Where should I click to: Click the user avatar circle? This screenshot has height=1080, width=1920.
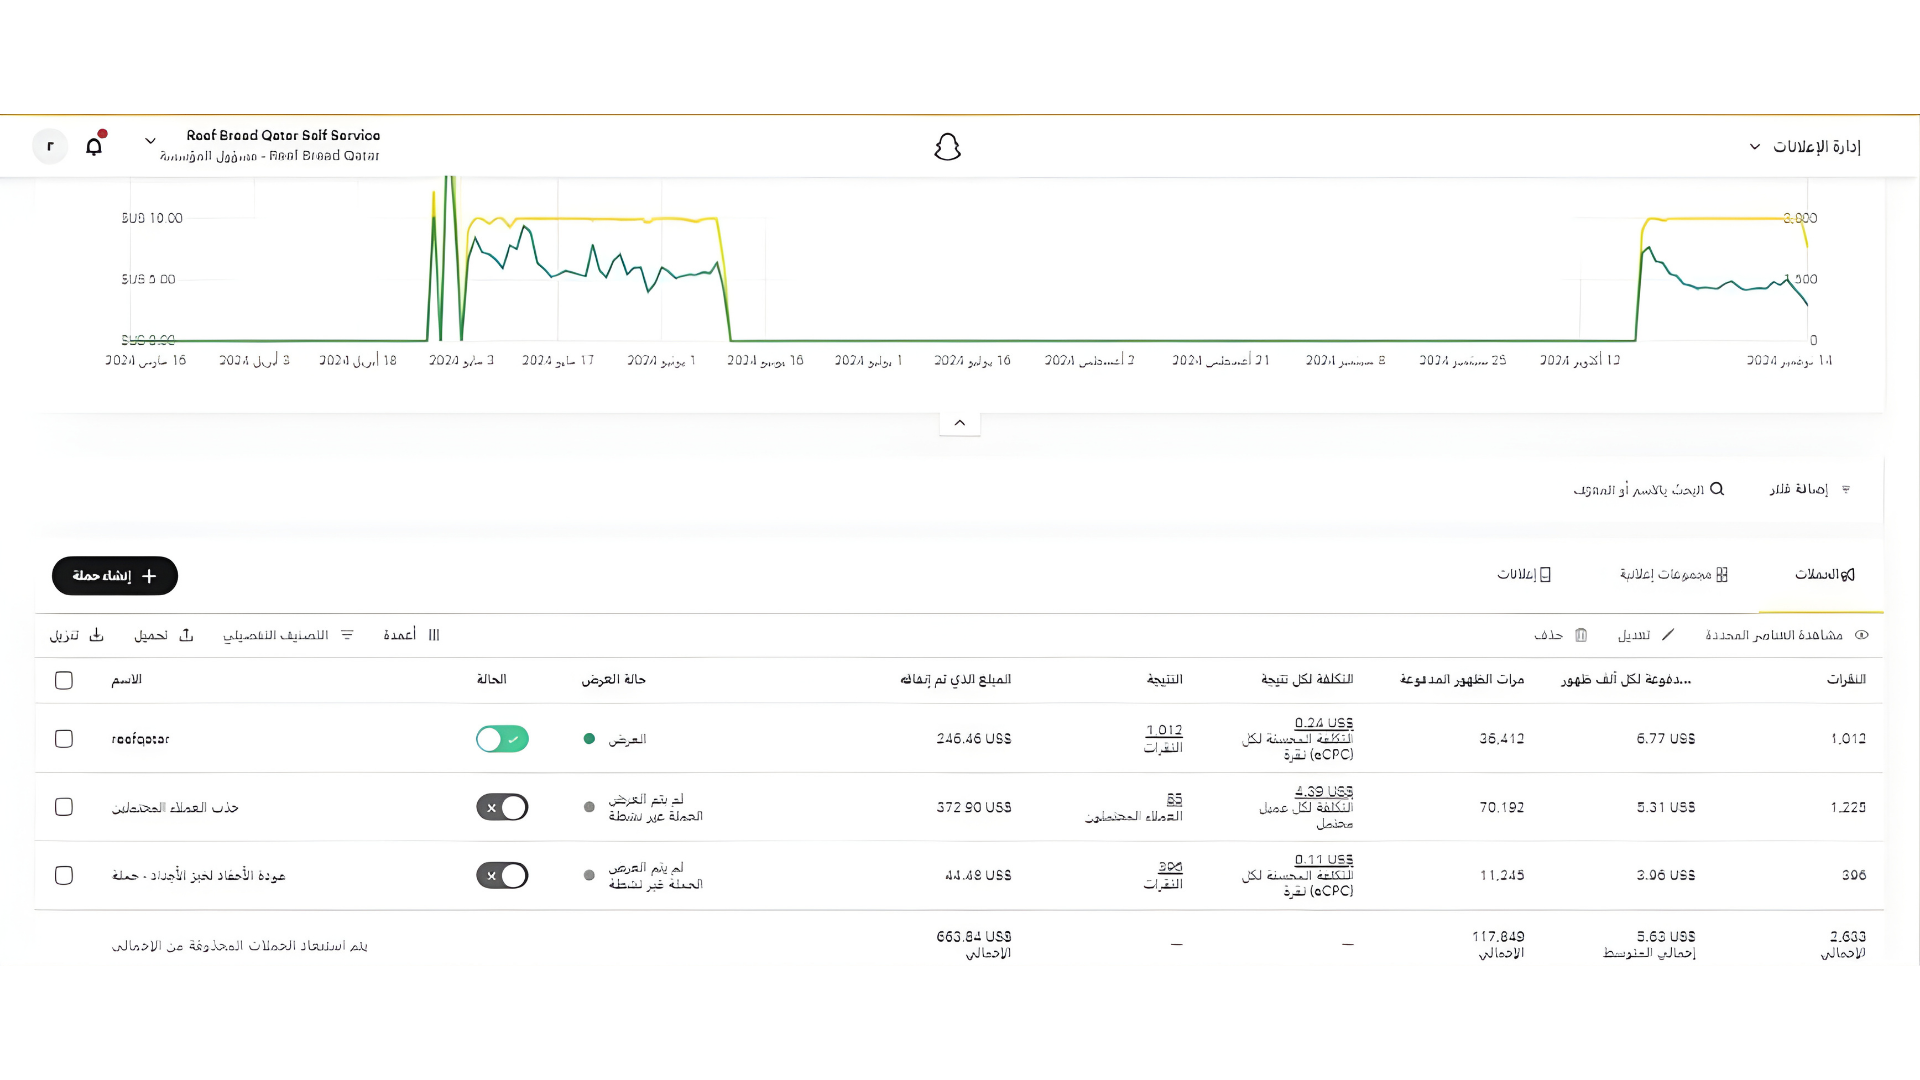[x=50, y=146]
